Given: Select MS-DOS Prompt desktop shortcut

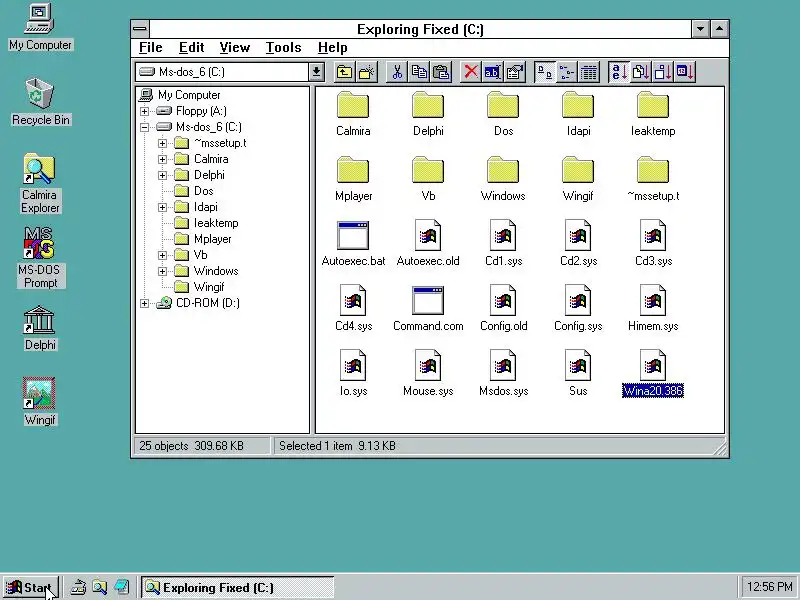Looking at the screenshot, I should coord(39,258).
